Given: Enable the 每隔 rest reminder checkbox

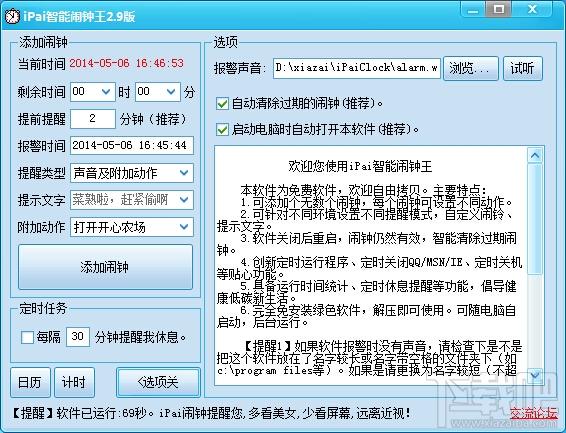Looking at the screenshot, I should (x=27, y=337).
